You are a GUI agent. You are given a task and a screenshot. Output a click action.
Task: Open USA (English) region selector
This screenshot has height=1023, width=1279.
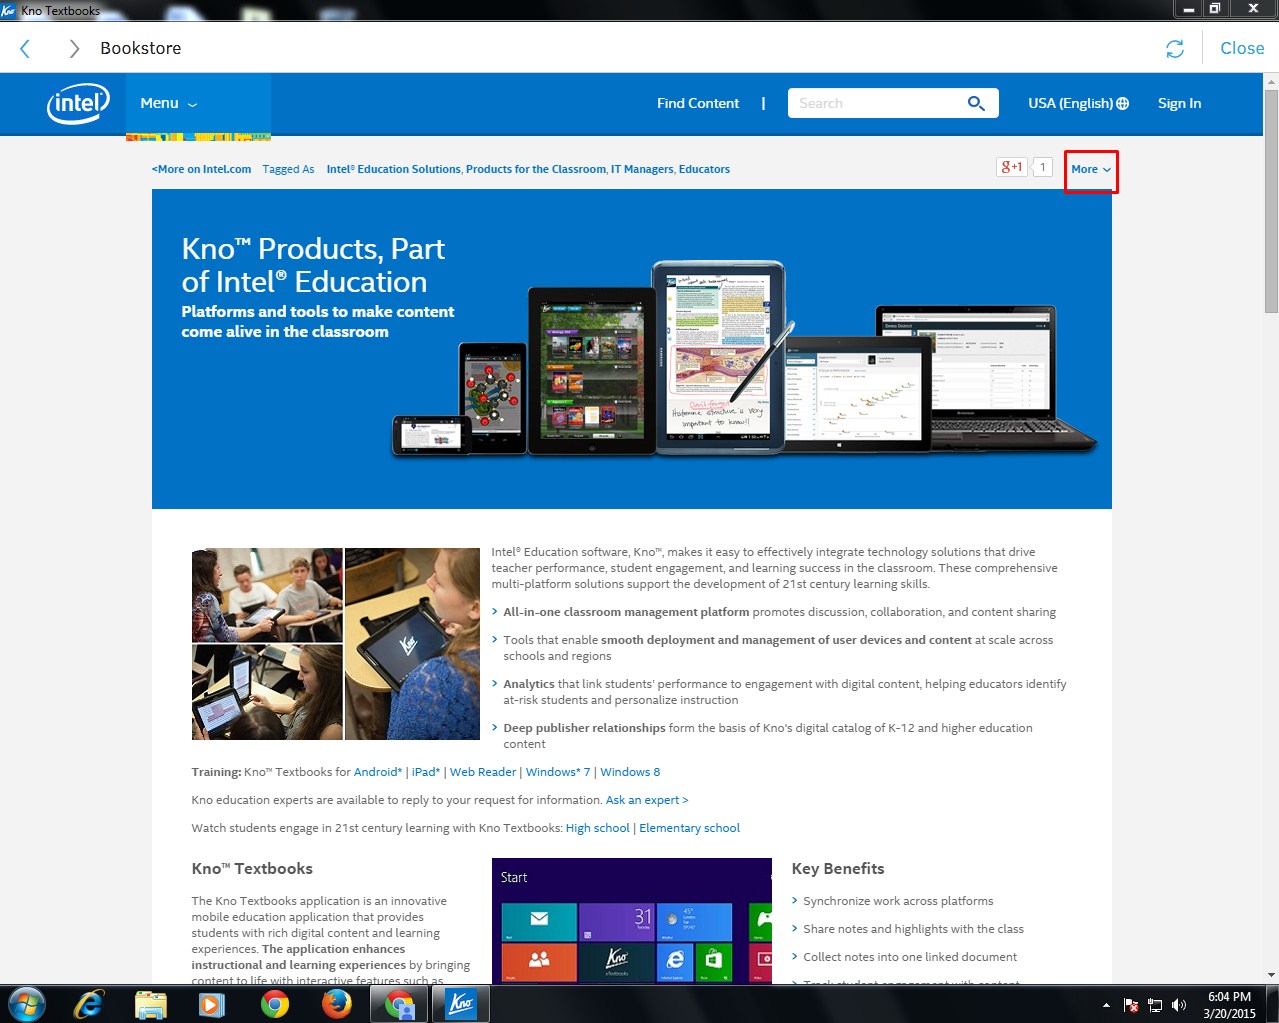pyautogui.click(x=1078, y=103)
